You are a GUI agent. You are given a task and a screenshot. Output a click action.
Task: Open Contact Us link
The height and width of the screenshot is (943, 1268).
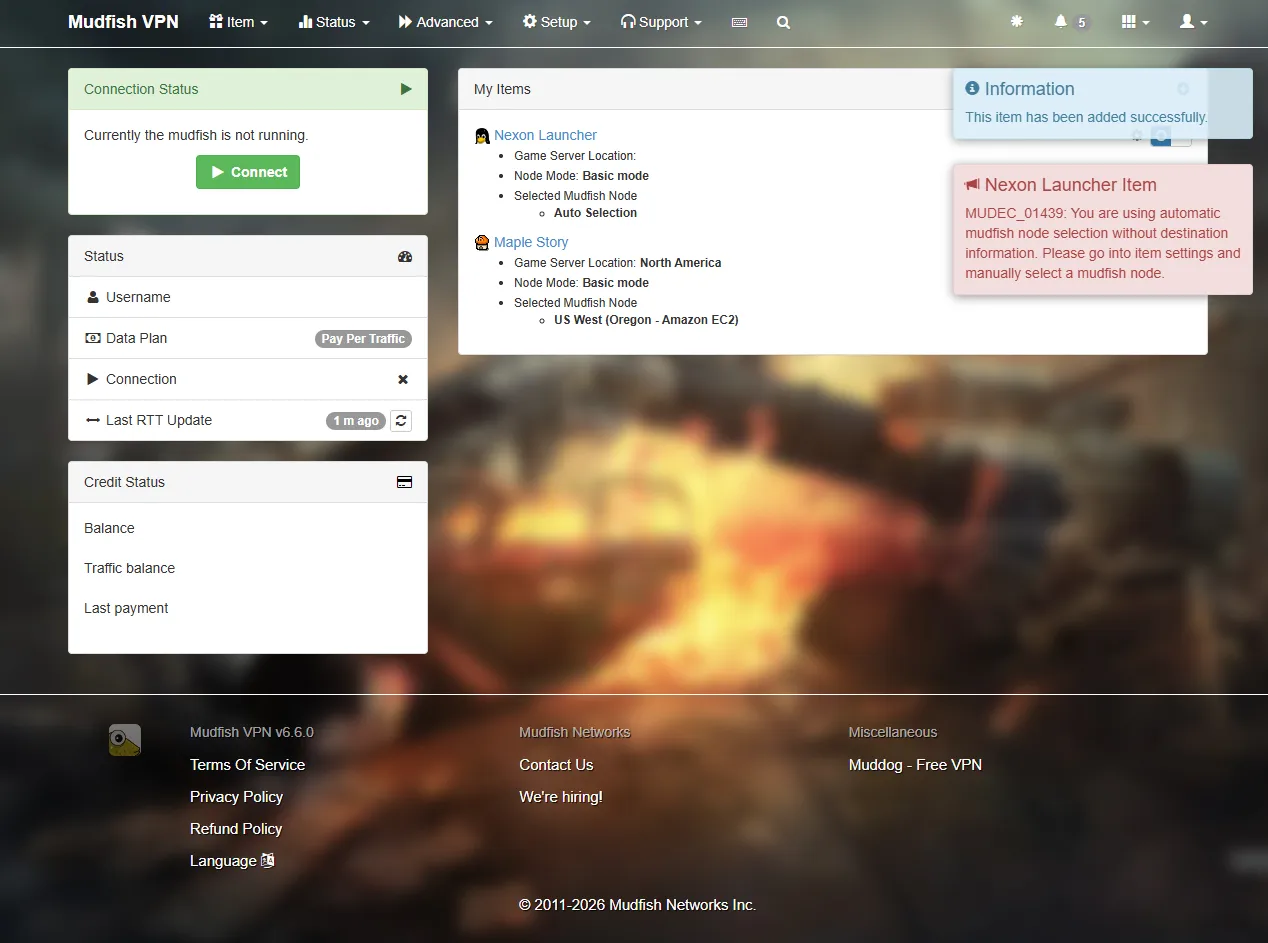(x=556, y=765)
